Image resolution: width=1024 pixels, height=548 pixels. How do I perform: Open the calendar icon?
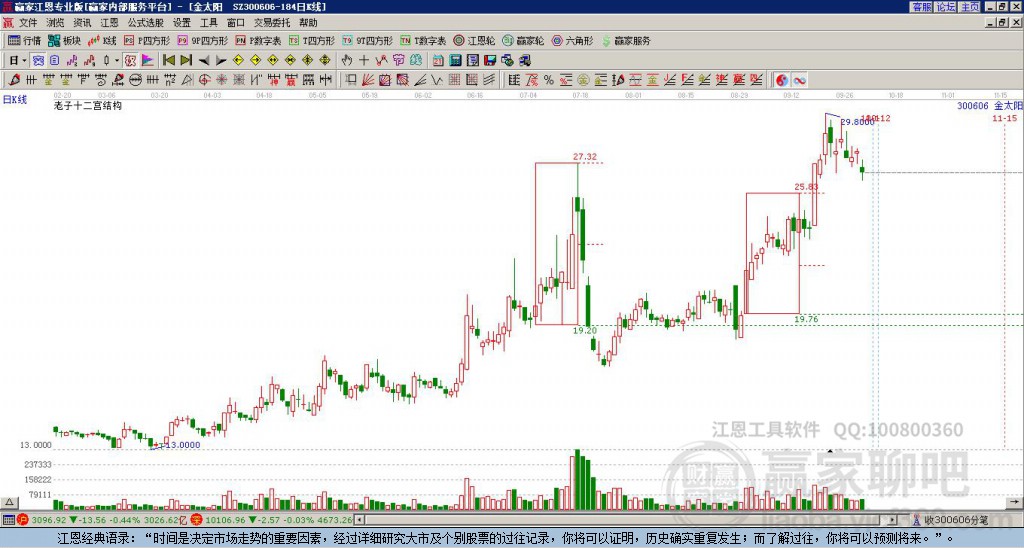pos(438,60)
